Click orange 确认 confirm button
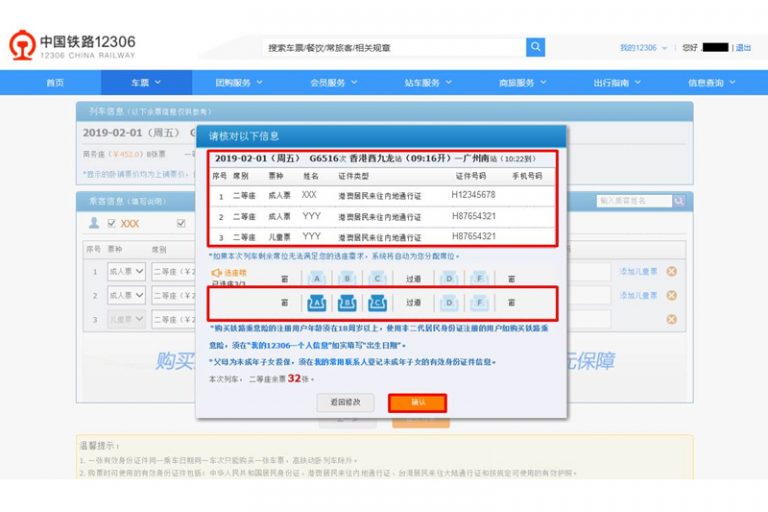 [417, 402]
